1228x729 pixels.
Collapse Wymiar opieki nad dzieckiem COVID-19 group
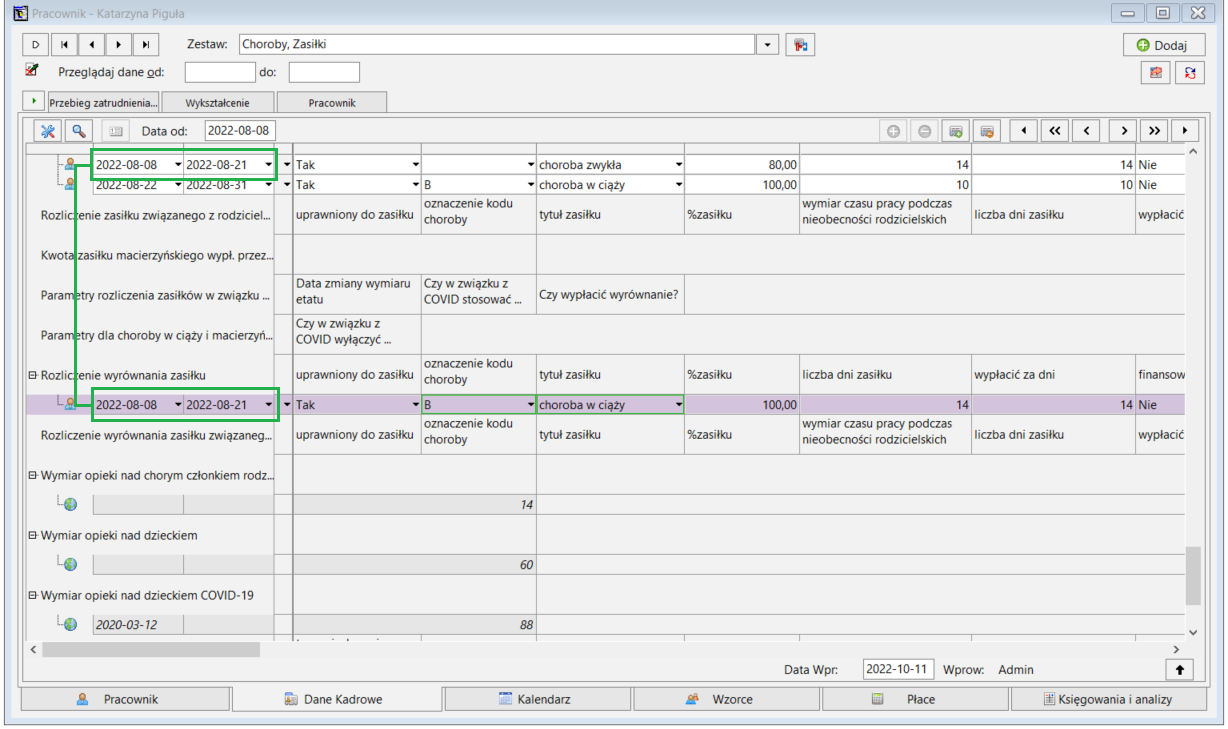point(32,595)
